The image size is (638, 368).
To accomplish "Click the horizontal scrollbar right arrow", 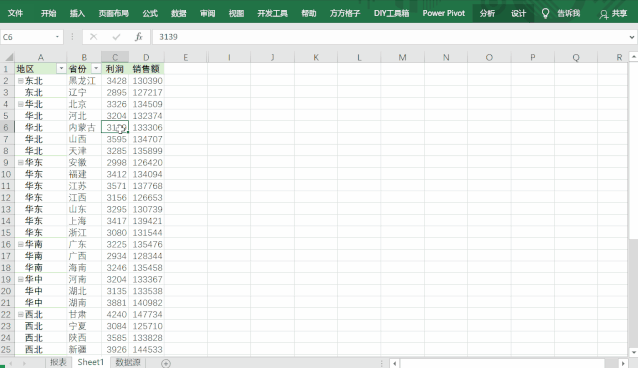I will coord(623,363).
